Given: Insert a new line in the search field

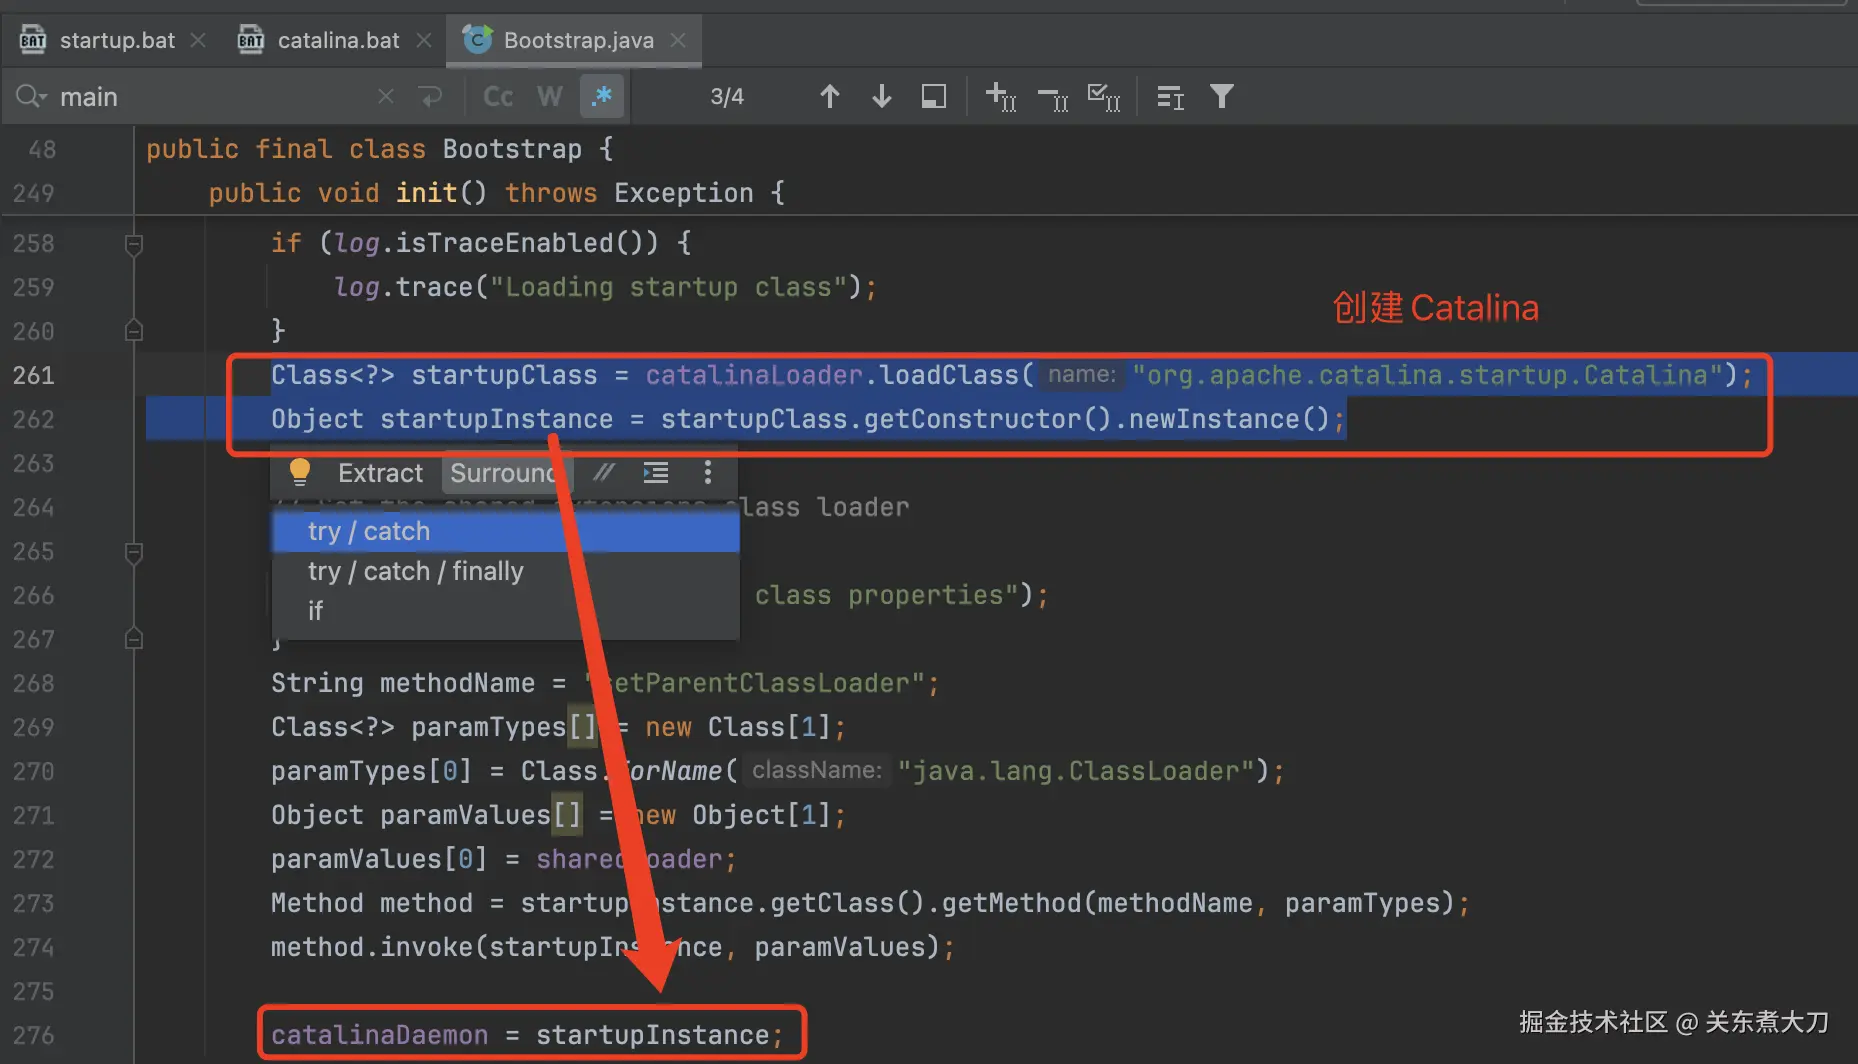Looking at the screenshot, I should coord(431,96).
